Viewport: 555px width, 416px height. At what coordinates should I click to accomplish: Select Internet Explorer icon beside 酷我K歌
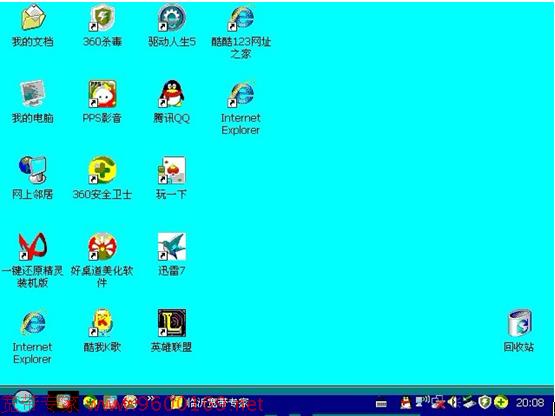33,323
